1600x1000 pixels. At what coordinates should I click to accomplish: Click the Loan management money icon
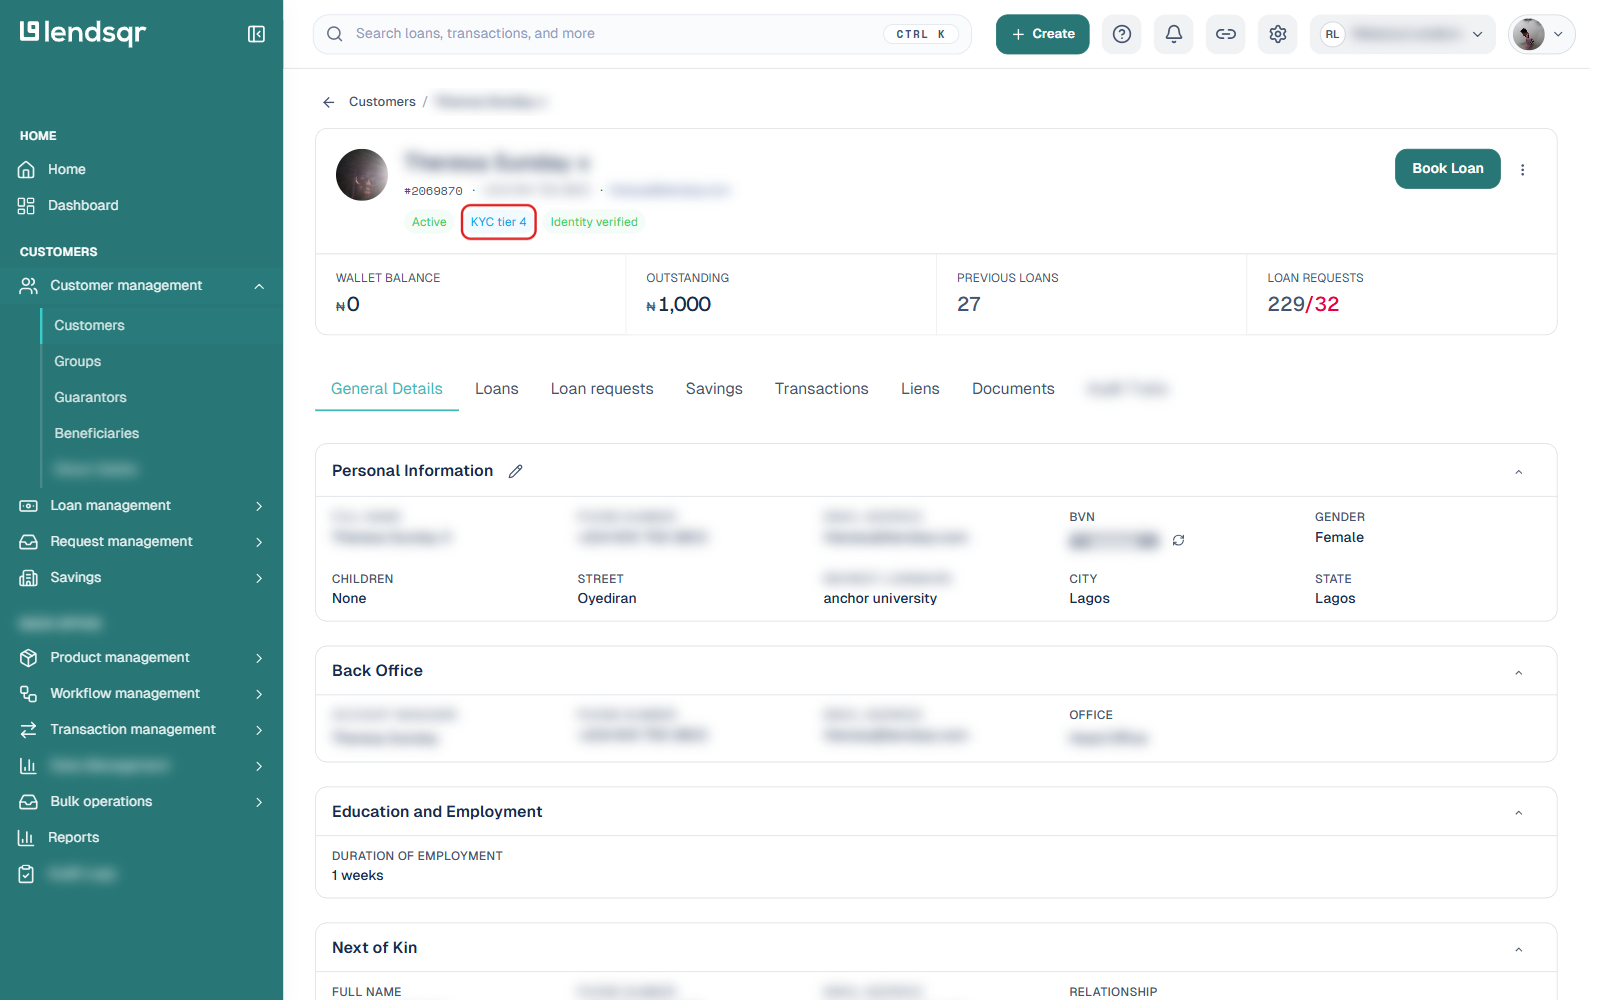(28, 506)
